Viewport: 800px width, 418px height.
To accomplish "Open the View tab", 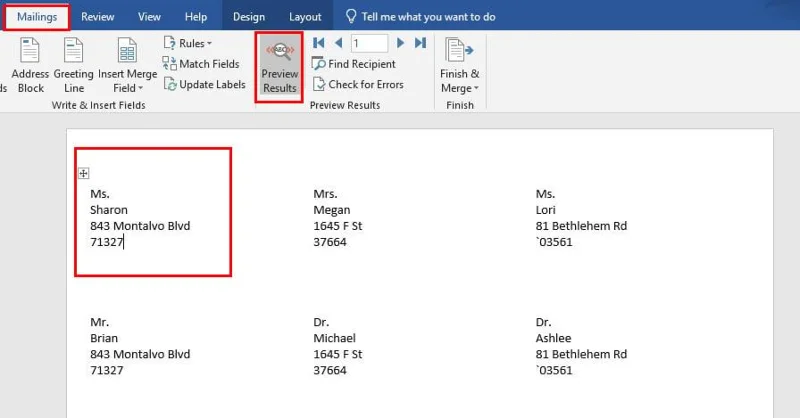I will point(149,17).
